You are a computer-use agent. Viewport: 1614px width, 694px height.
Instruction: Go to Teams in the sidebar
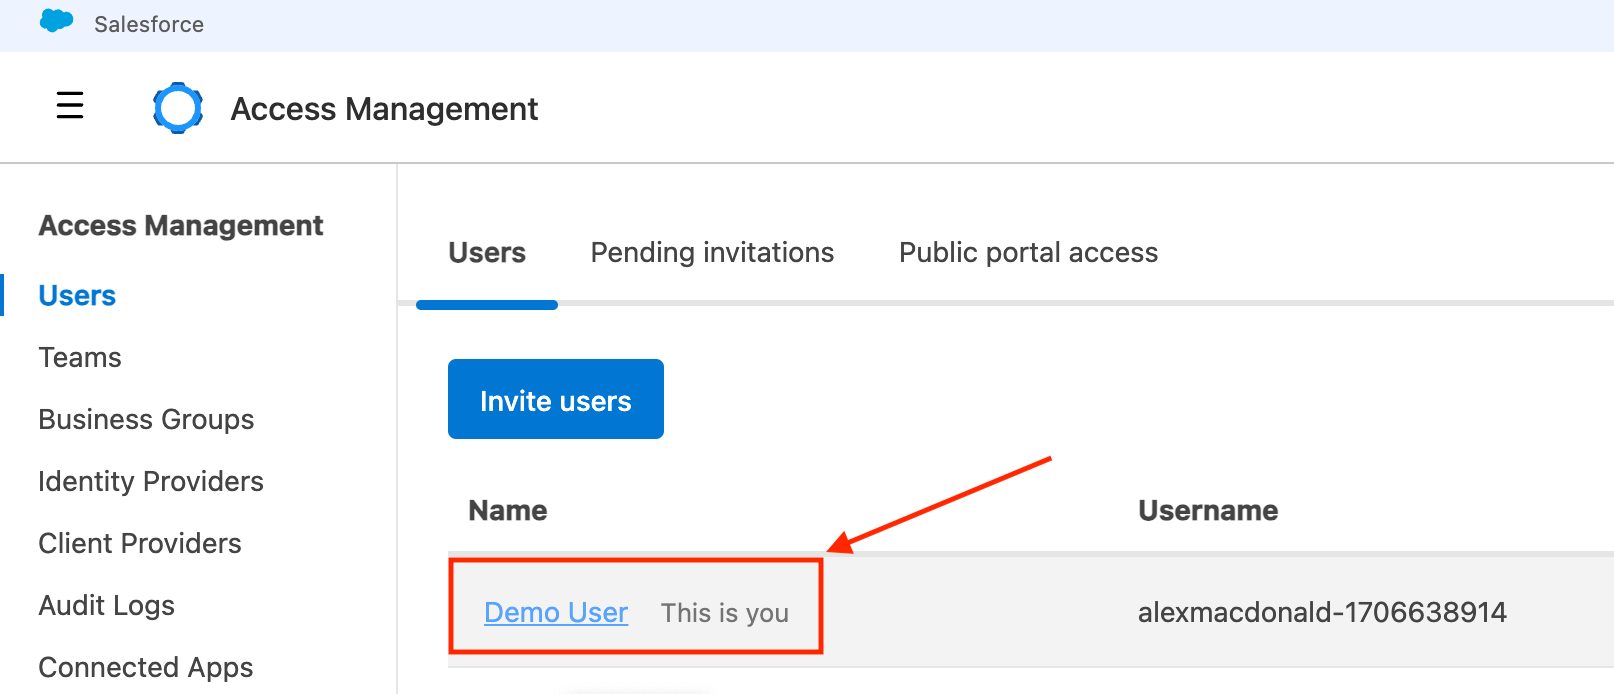point(80,358)
